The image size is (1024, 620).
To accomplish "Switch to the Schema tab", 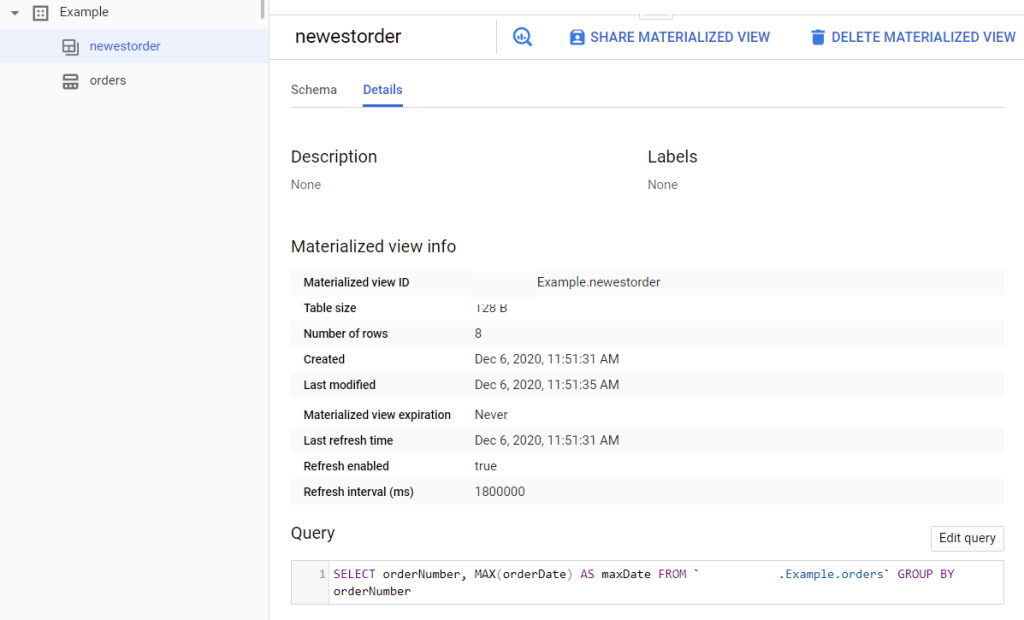I will point(314,90).
